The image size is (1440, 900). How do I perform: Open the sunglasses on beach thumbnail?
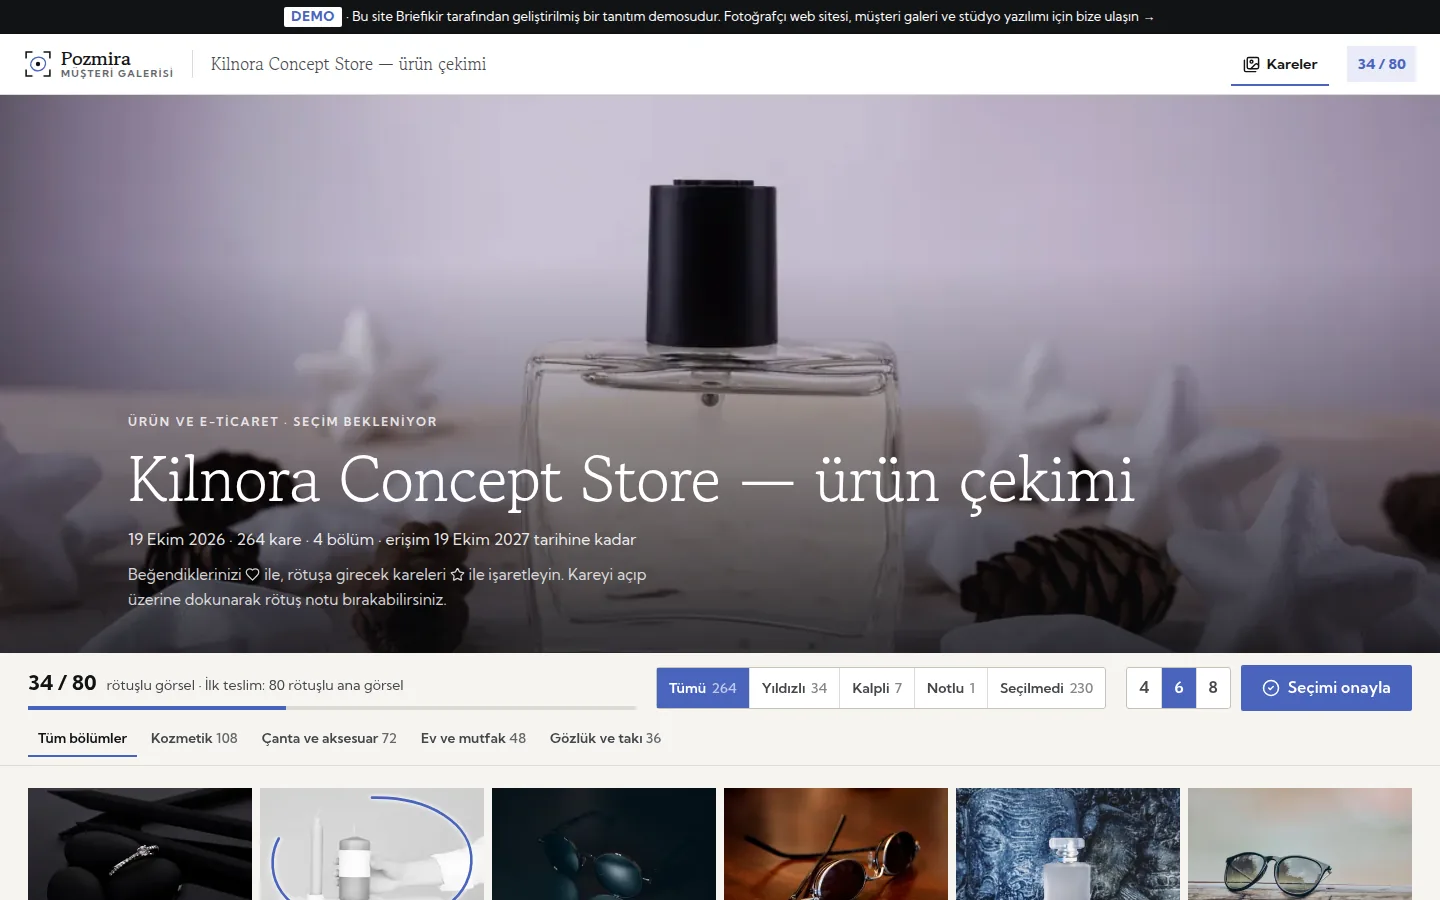click(x=1300, y=844)
